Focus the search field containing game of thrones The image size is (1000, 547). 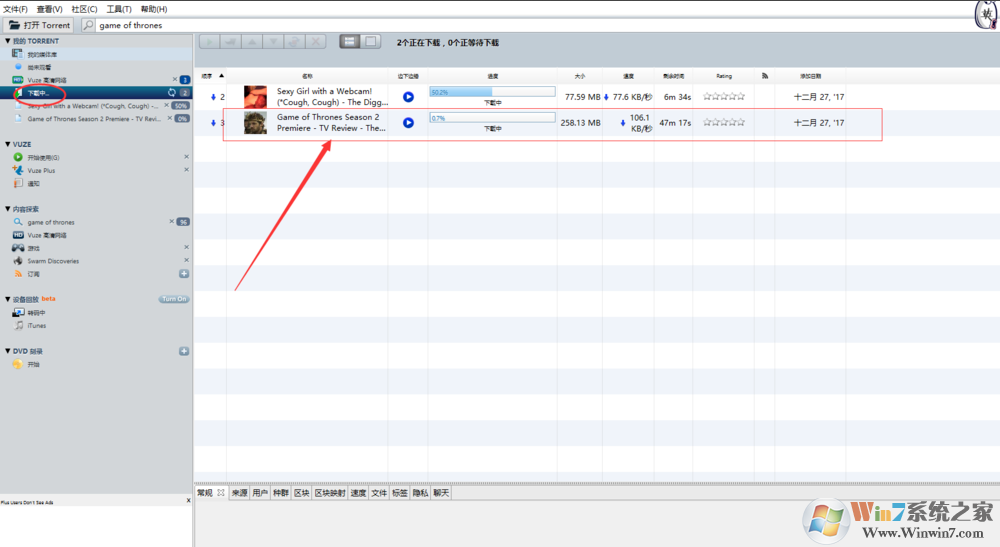pos(536,25)
